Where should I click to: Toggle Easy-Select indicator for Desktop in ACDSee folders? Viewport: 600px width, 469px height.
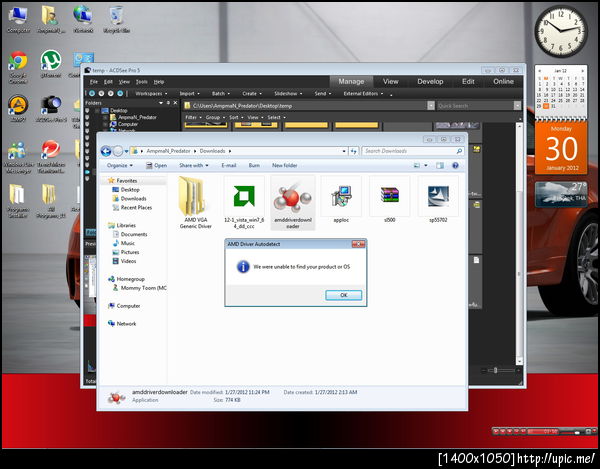coord(87,111)
